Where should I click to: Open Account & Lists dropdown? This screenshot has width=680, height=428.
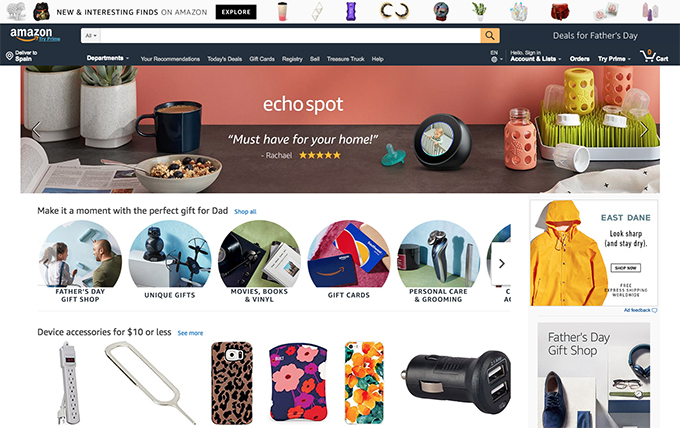click(x=536, y=59)
